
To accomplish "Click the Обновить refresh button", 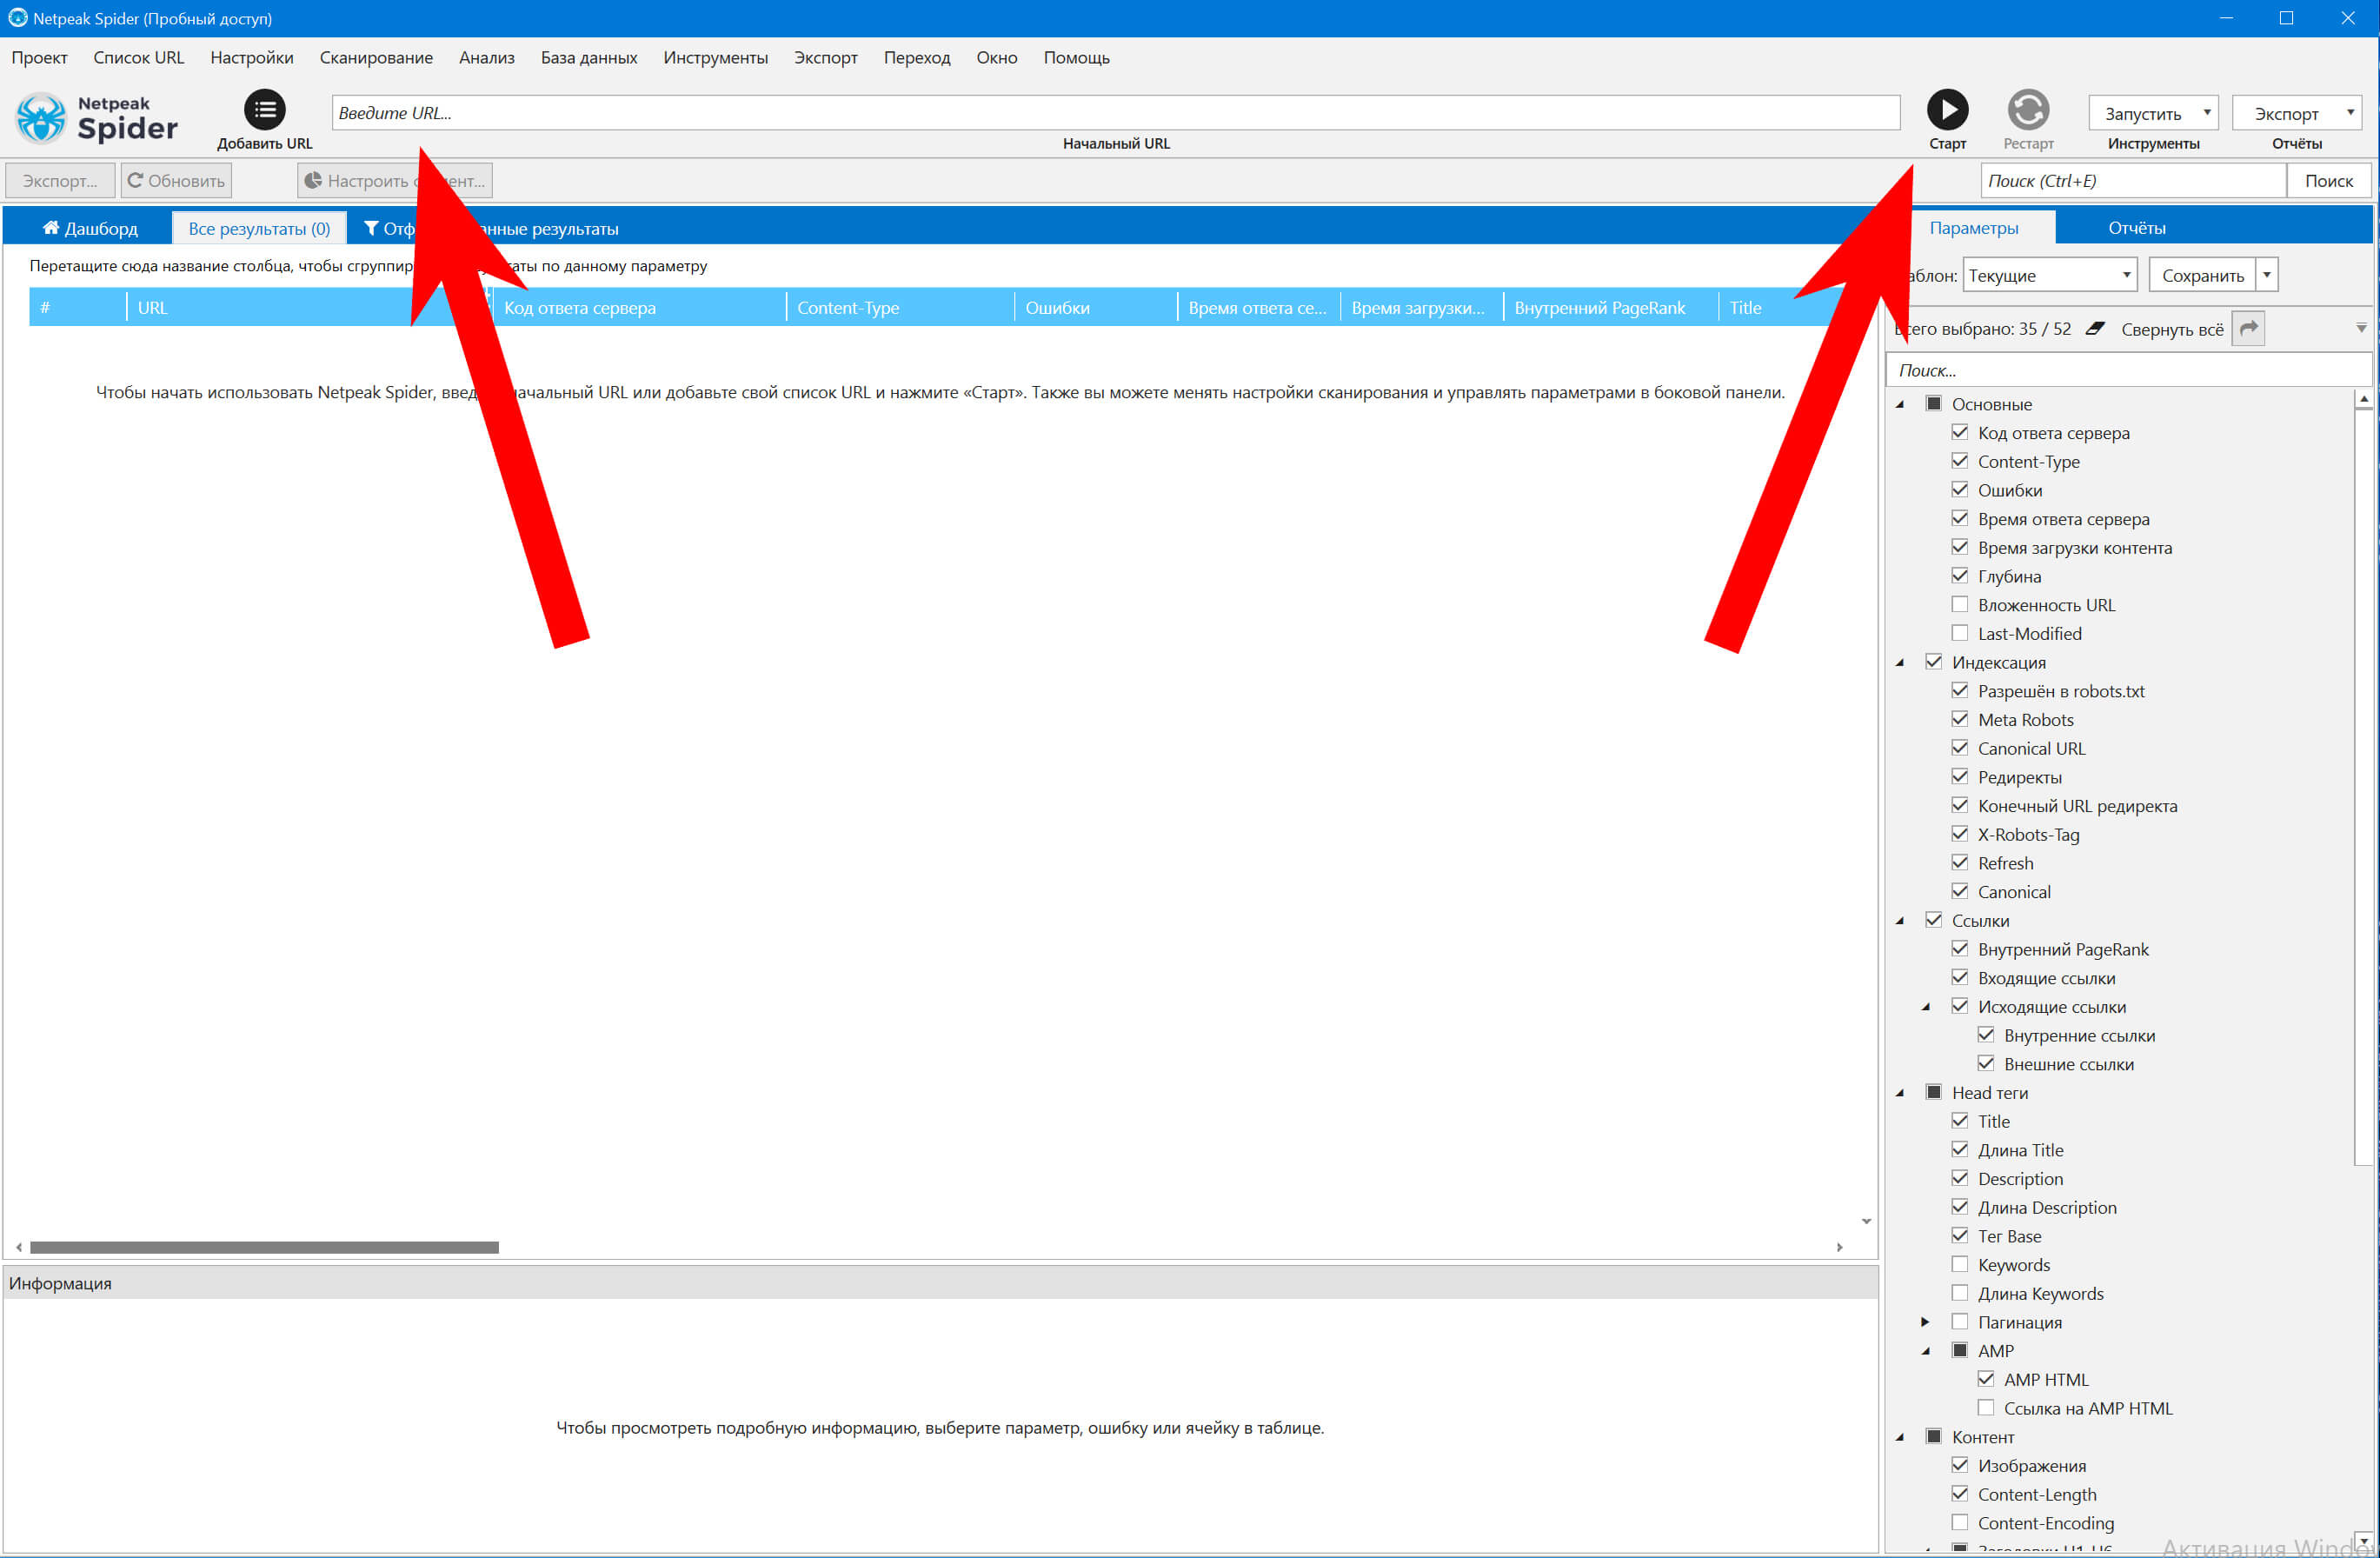I will point(177,181).
